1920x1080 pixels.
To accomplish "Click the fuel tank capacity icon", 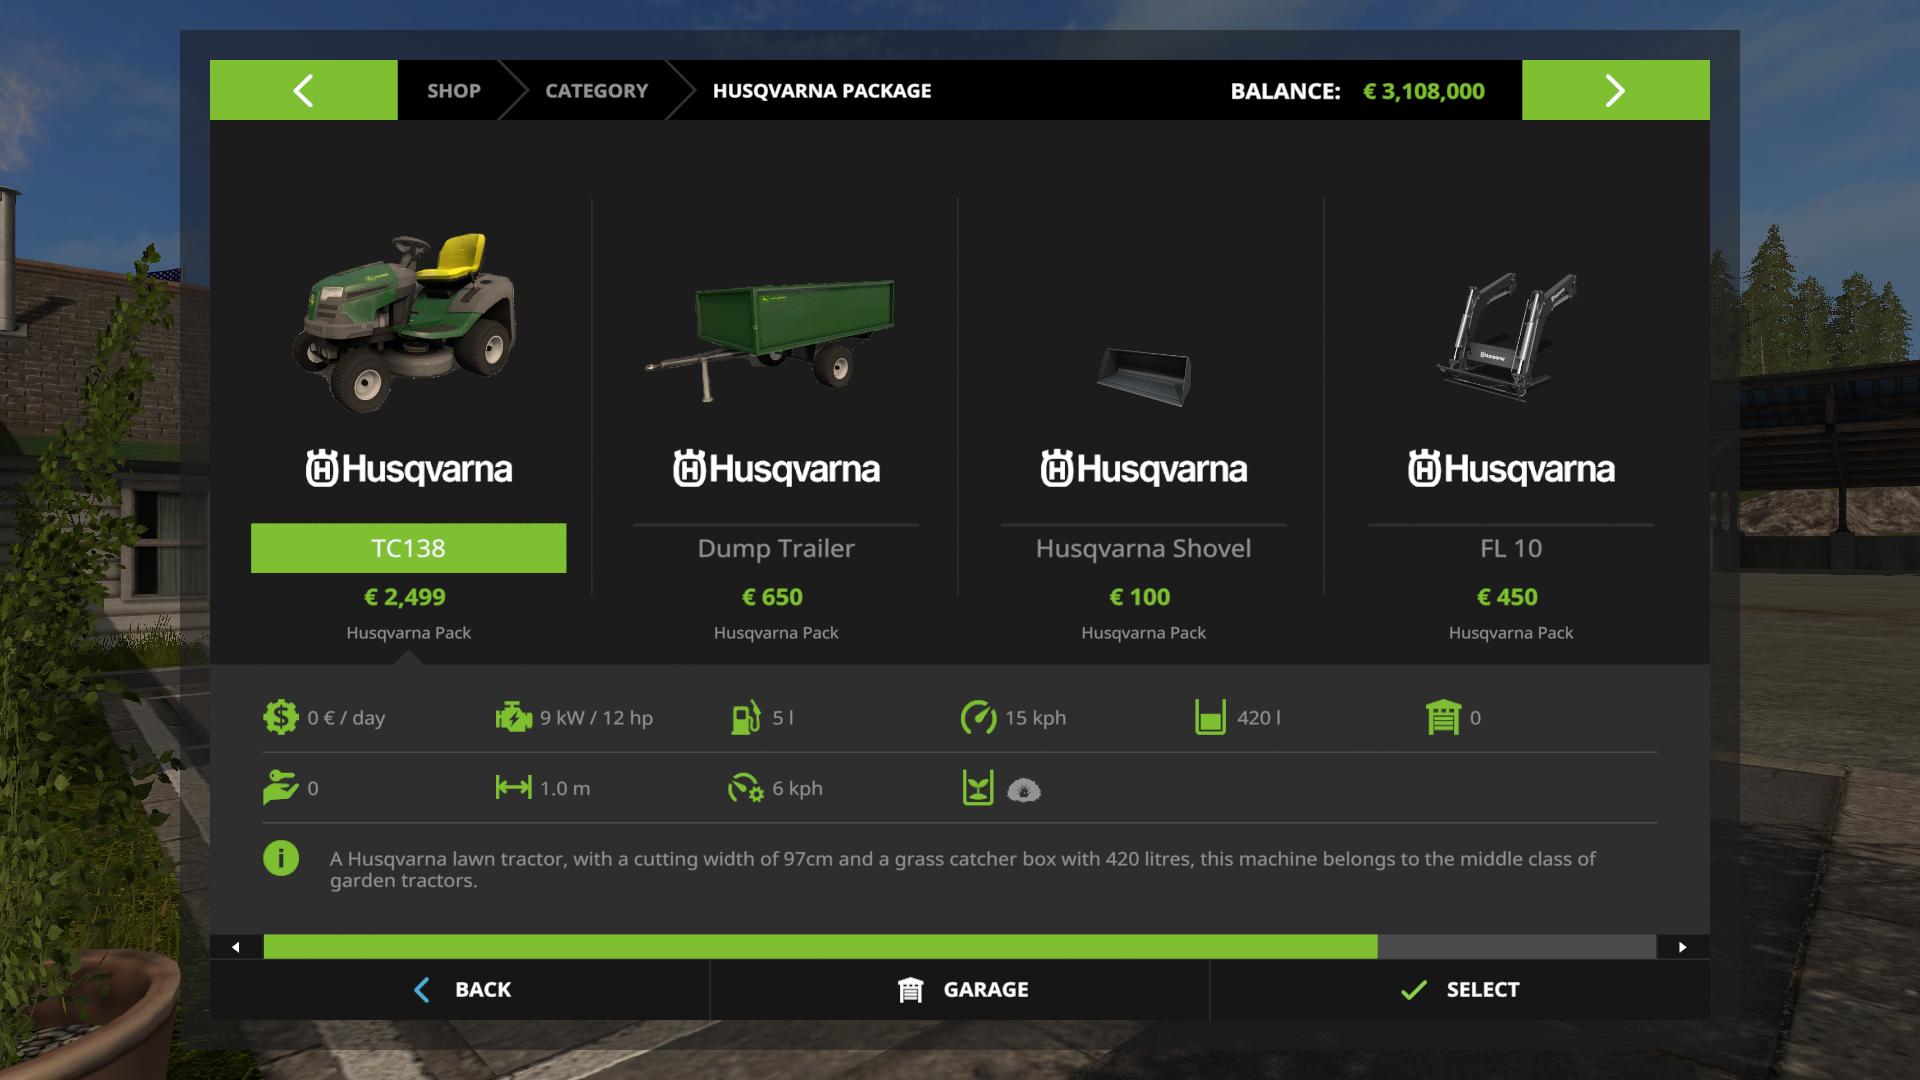I will coord(745,717).
